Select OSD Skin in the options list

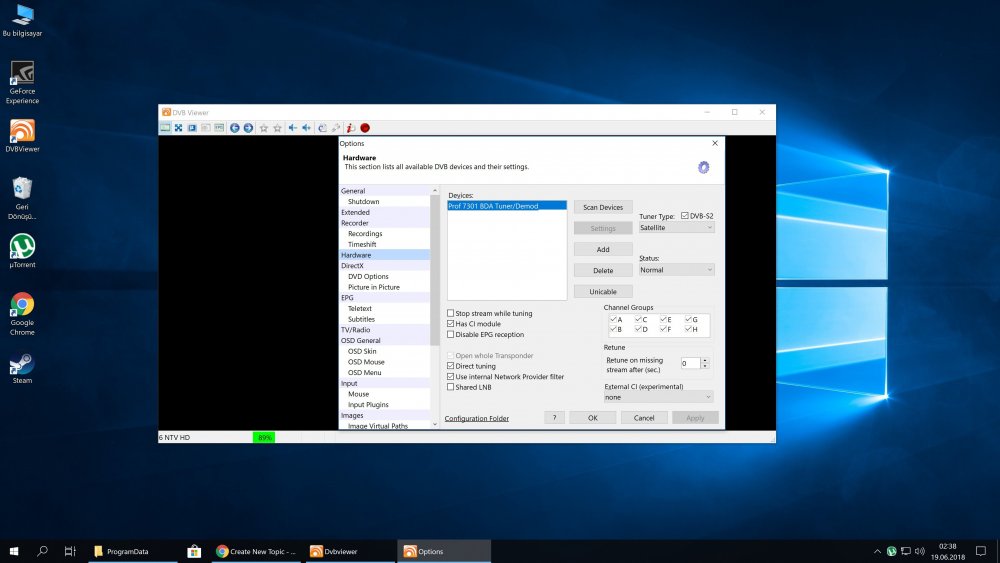[362, 351]
